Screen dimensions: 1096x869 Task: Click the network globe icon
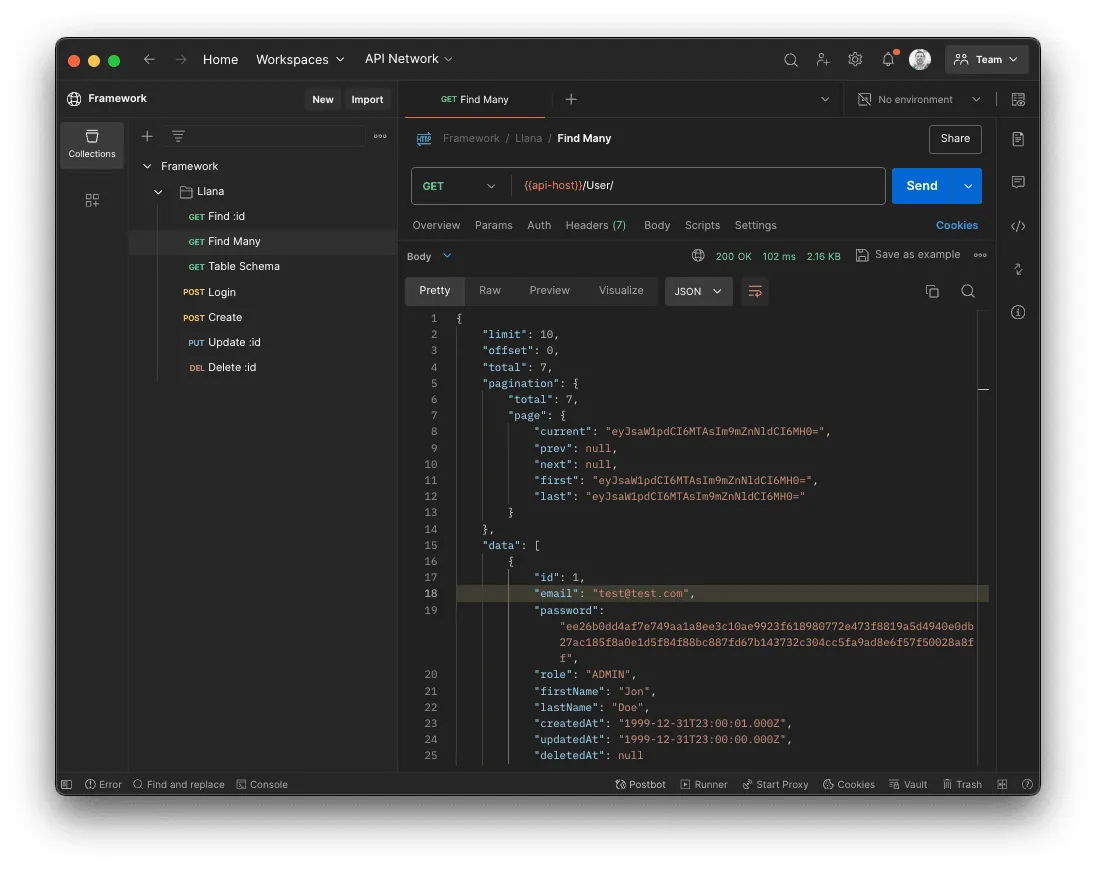pos(698,256)
